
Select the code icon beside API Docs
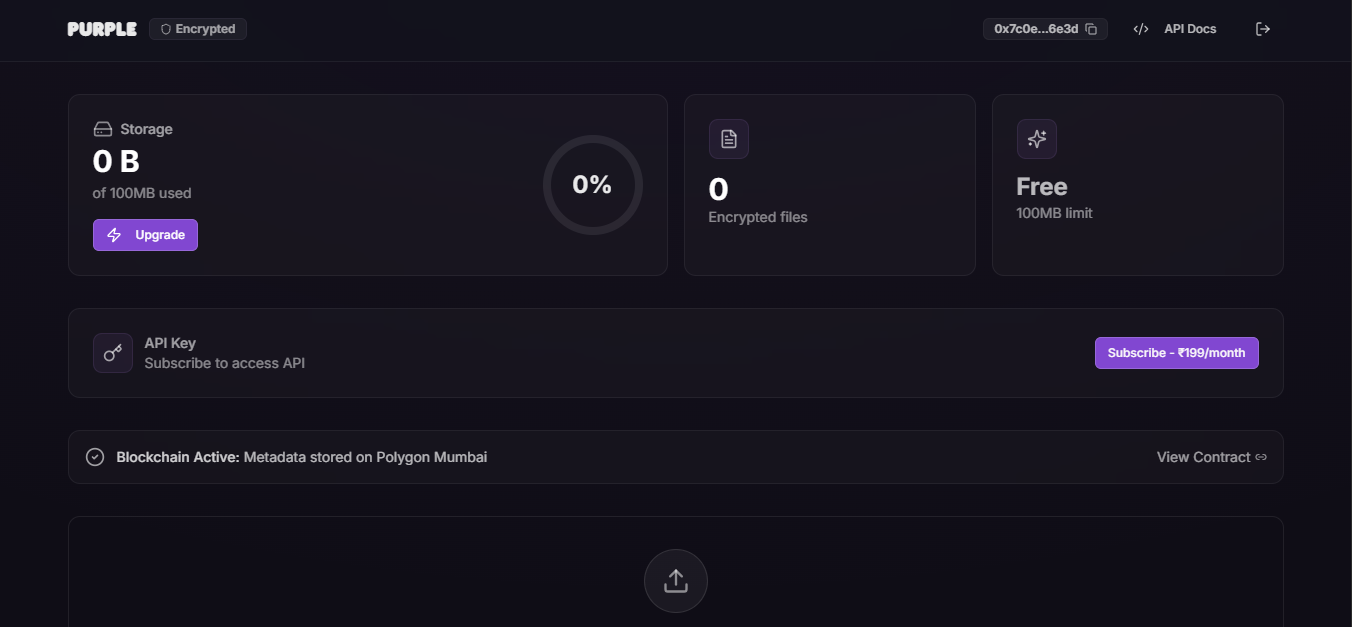point(1140,29)
